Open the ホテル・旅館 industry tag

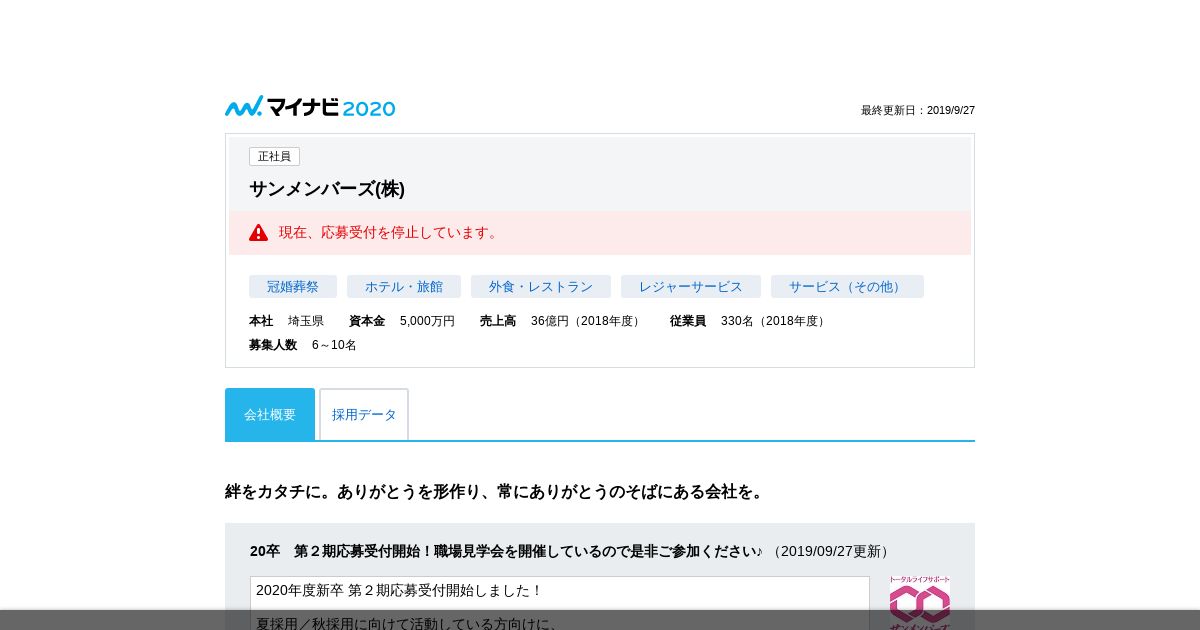(x=404, y=287)
